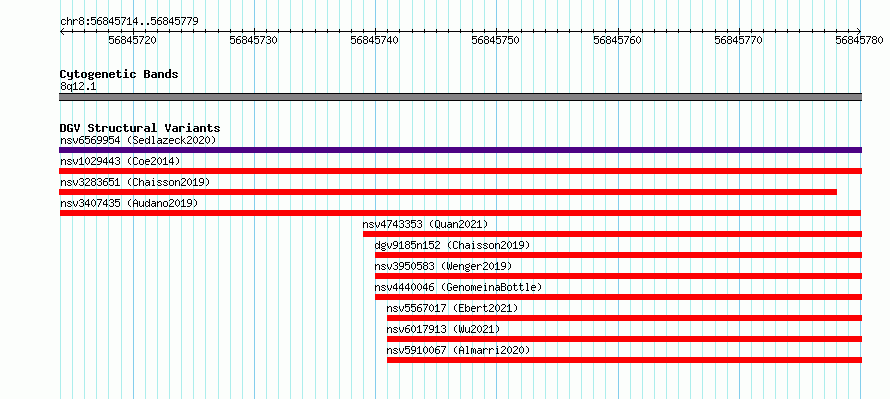Click the red nsv4440046 variant bar
Image resolution: width=890 pixels, height=399 pixels.
pyautogui.click(x=618, y=297)
